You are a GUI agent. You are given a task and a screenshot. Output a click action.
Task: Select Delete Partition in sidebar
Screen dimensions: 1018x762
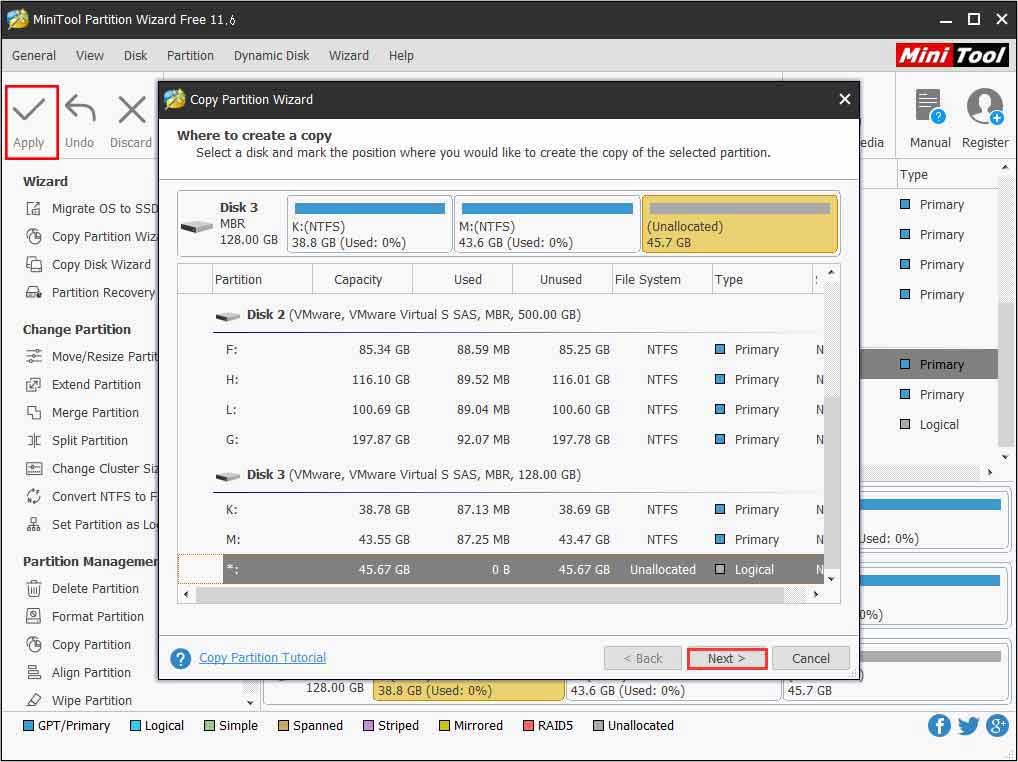(x=82, y=588)
